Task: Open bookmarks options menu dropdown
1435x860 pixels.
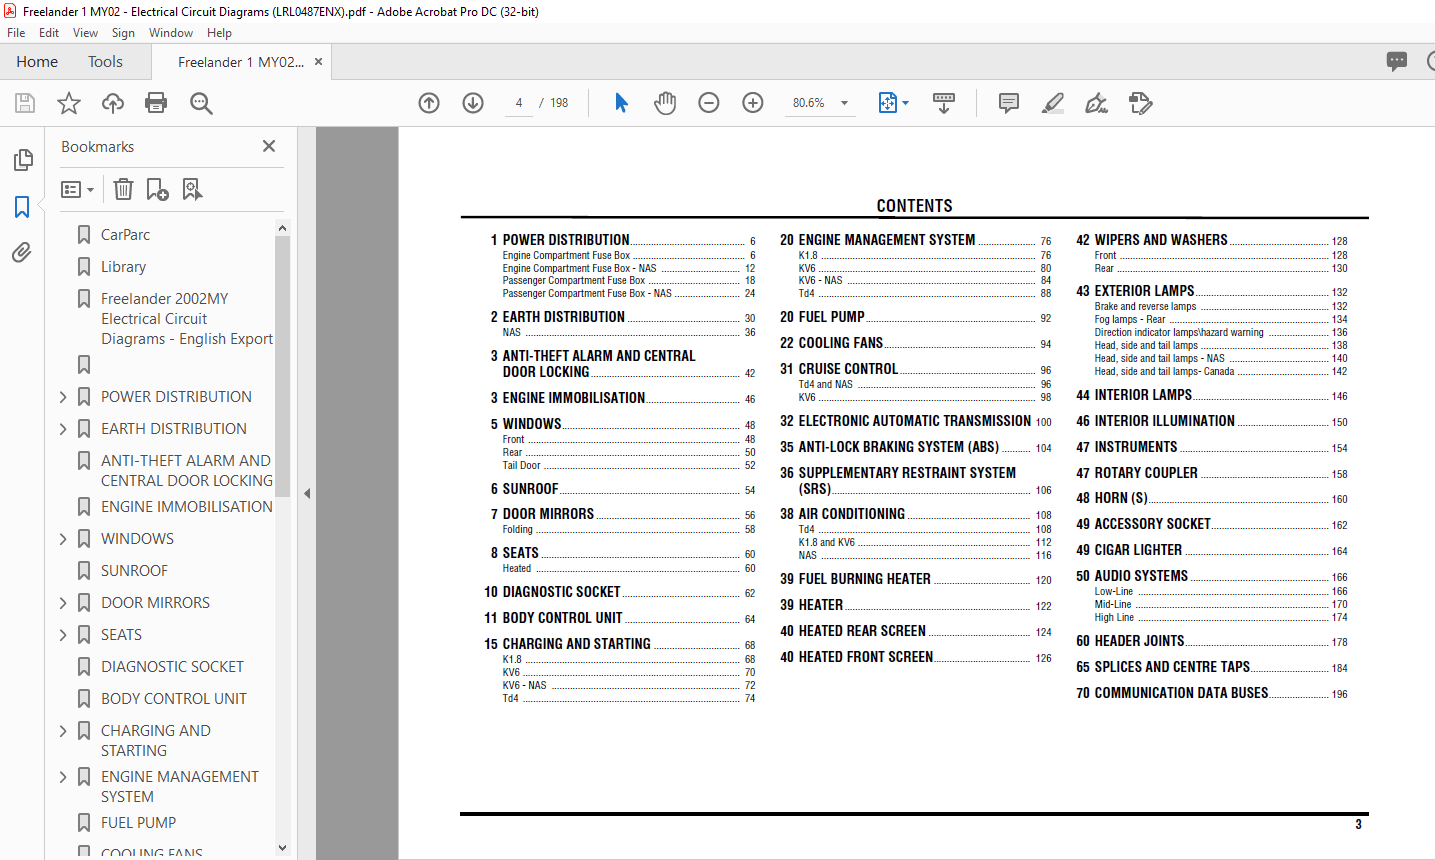Action: click(x=78, y=189)
